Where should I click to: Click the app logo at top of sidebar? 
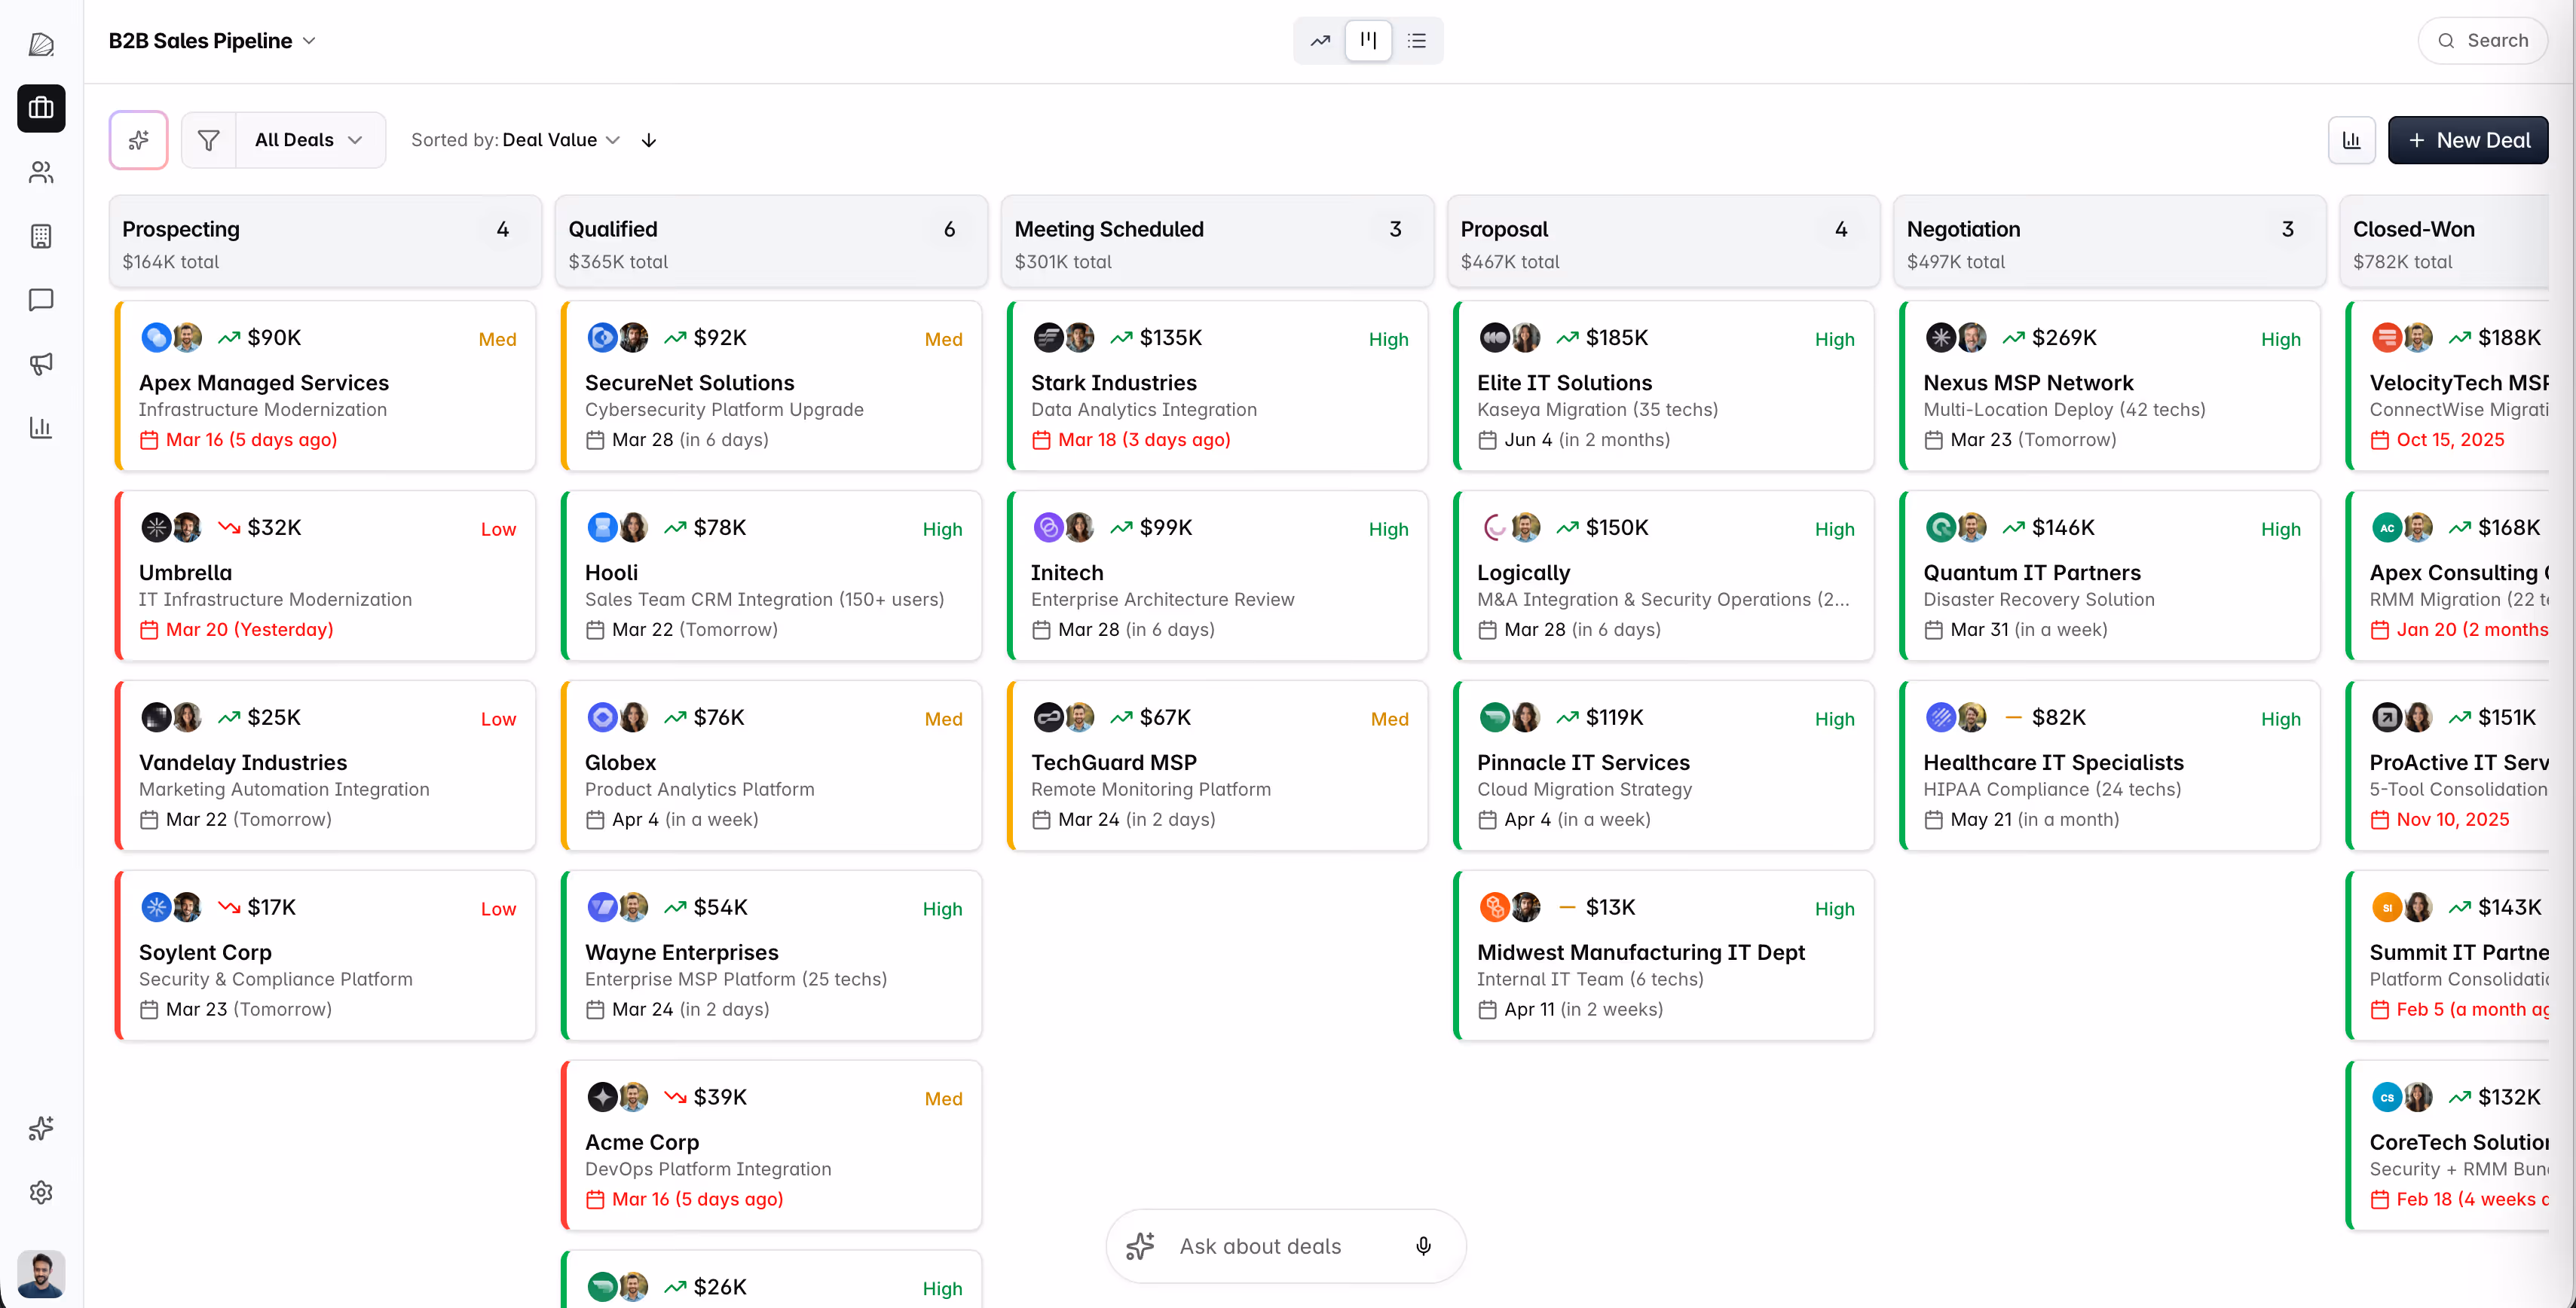(41, 44)
